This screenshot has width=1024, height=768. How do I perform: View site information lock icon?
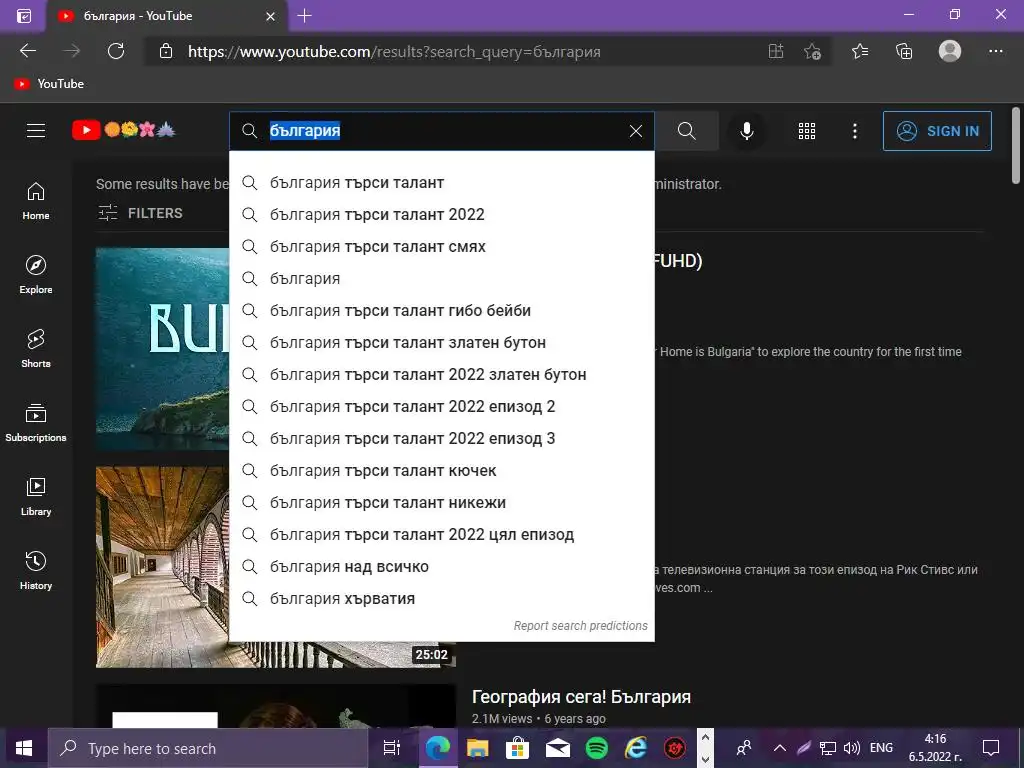166,51
